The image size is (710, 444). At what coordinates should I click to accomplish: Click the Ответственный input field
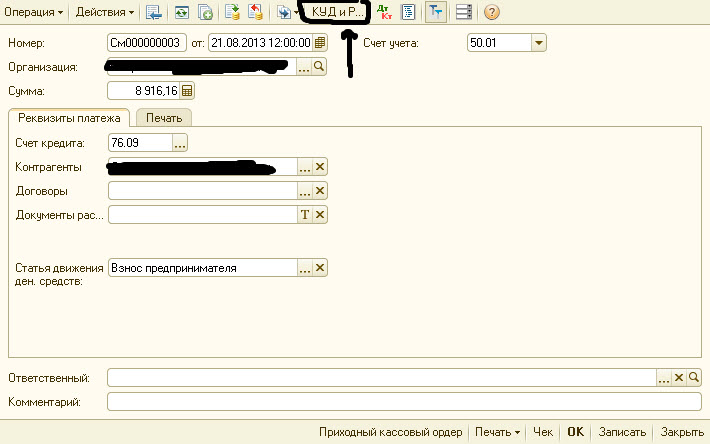[382, 377]
